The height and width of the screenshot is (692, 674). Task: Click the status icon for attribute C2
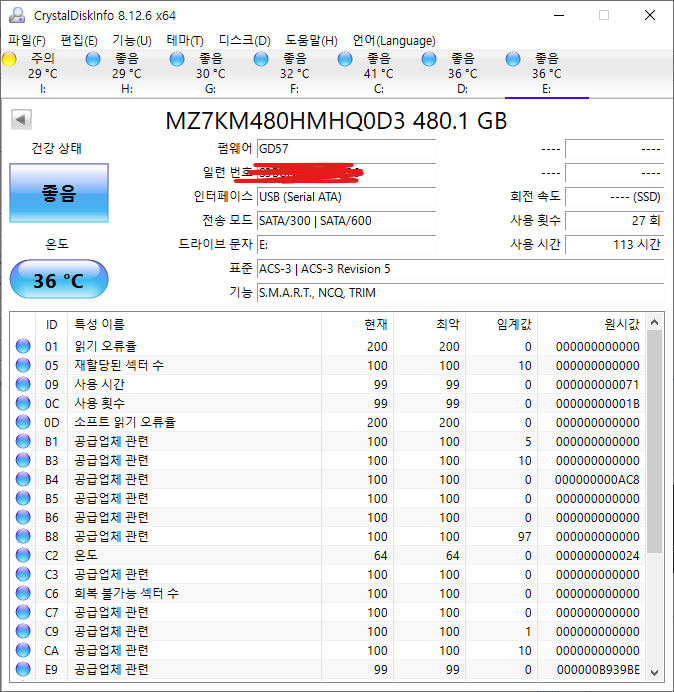pyautogui.click(x=23, y=555)
